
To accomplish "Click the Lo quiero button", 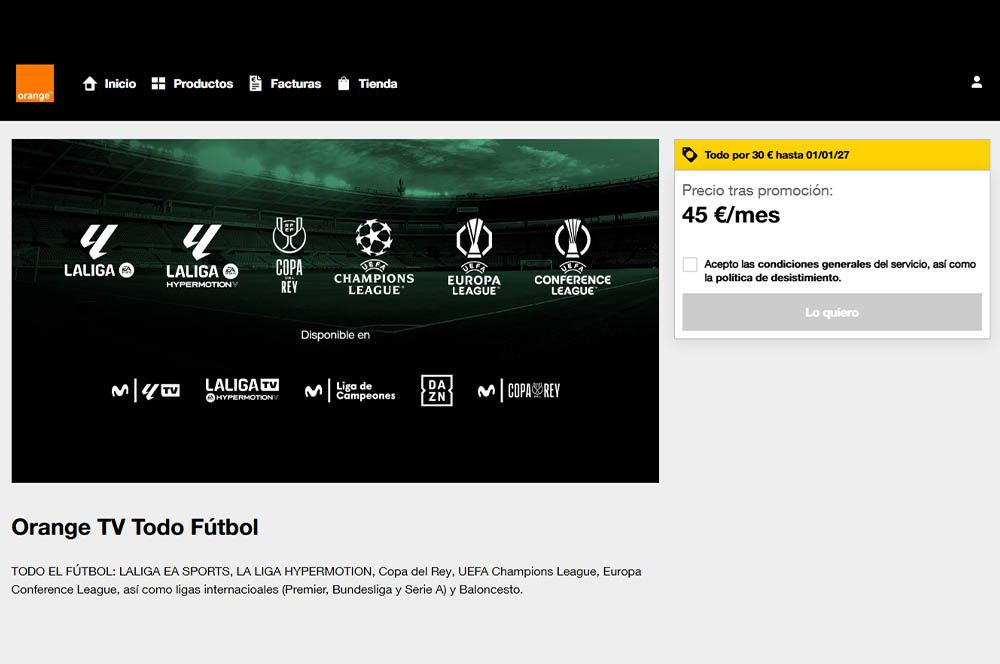I will (x=832, y=313).
